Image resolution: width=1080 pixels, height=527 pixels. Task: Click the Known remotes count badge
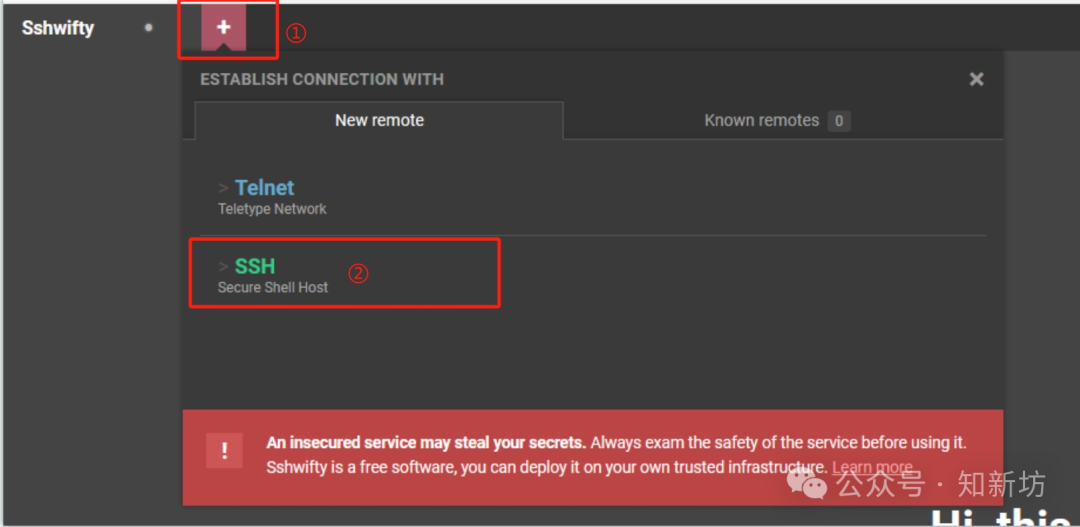(838, 121)
